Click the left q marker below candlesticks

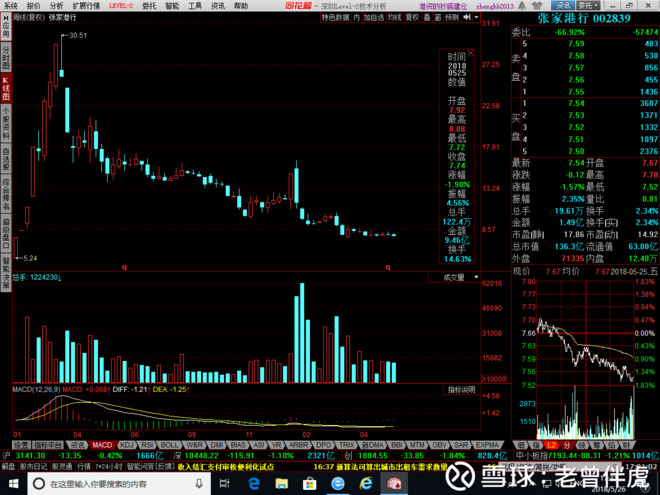click(x=124, y=267)
